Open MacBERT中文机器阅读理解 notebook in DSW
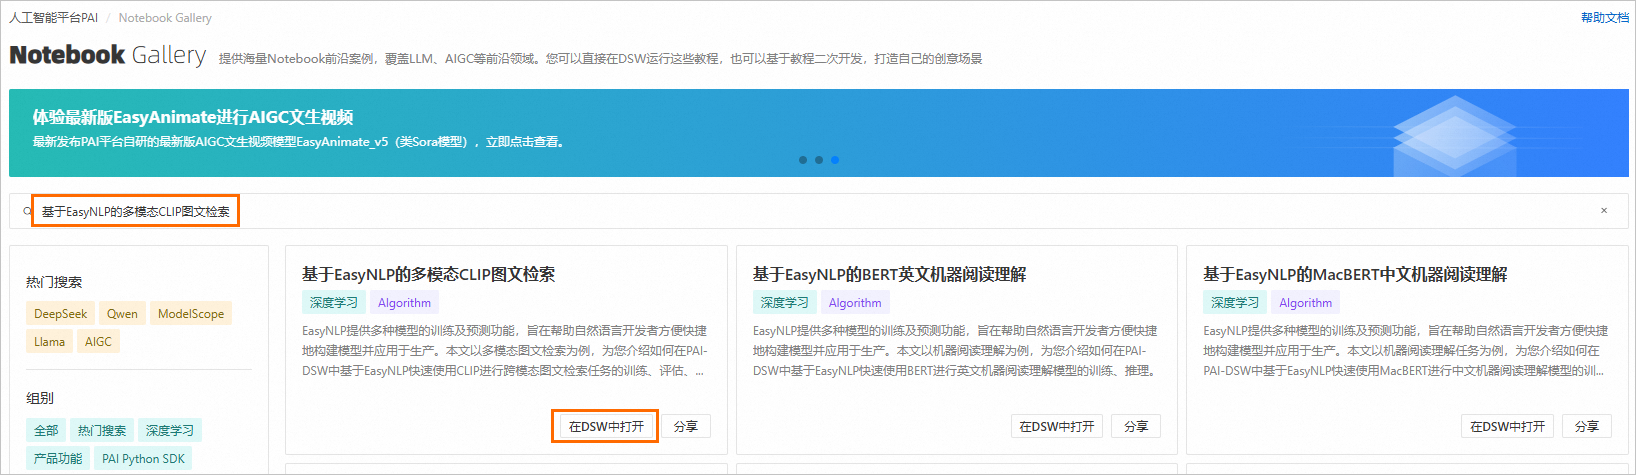The image size is (1636, 475). point(1507,426)
